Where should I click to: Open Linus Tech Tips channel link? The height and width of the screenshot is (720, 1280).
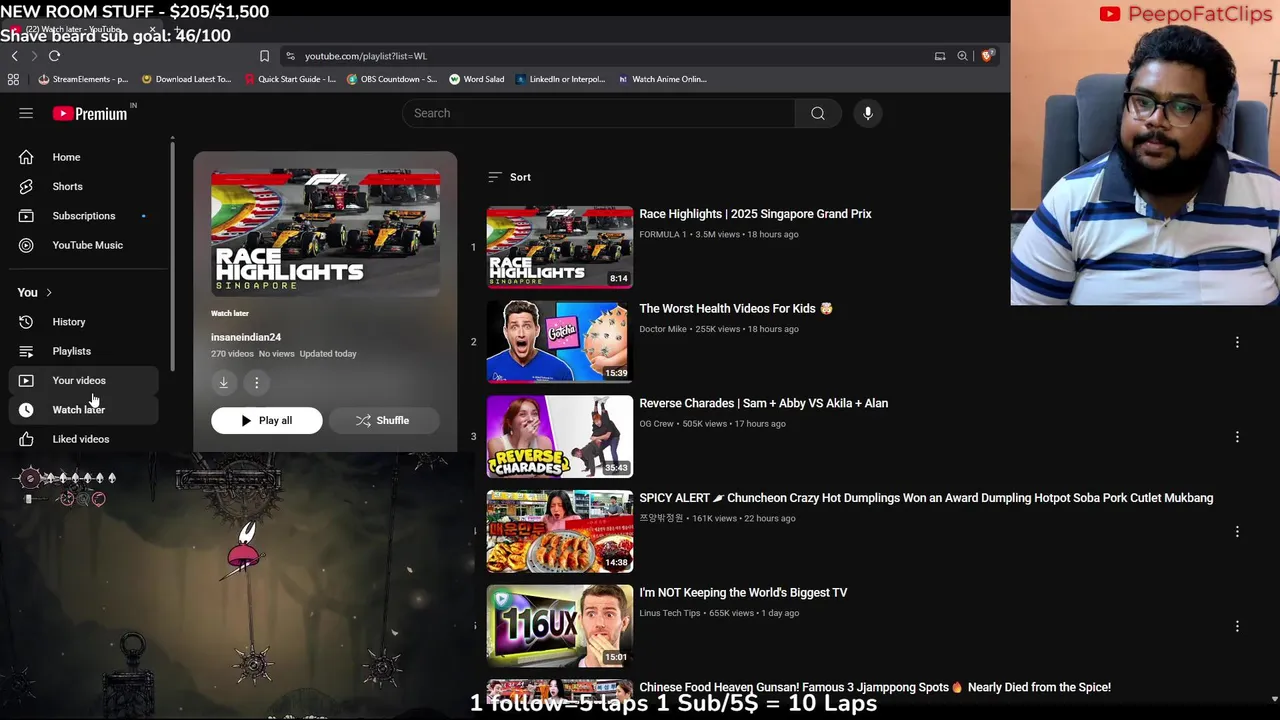(x=670, y=613)
